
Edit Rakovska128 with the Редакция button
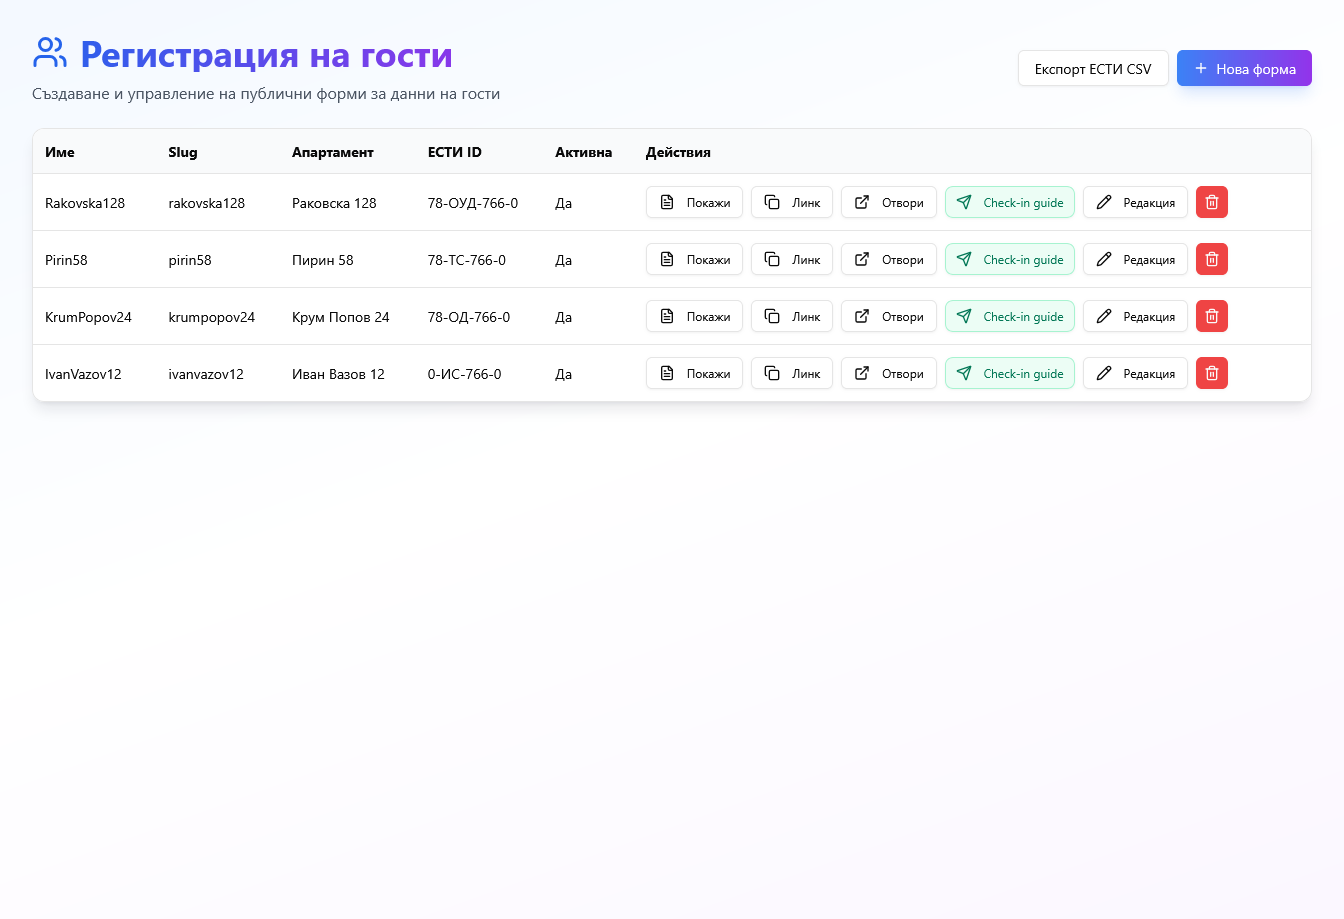tap(1135, 202)
